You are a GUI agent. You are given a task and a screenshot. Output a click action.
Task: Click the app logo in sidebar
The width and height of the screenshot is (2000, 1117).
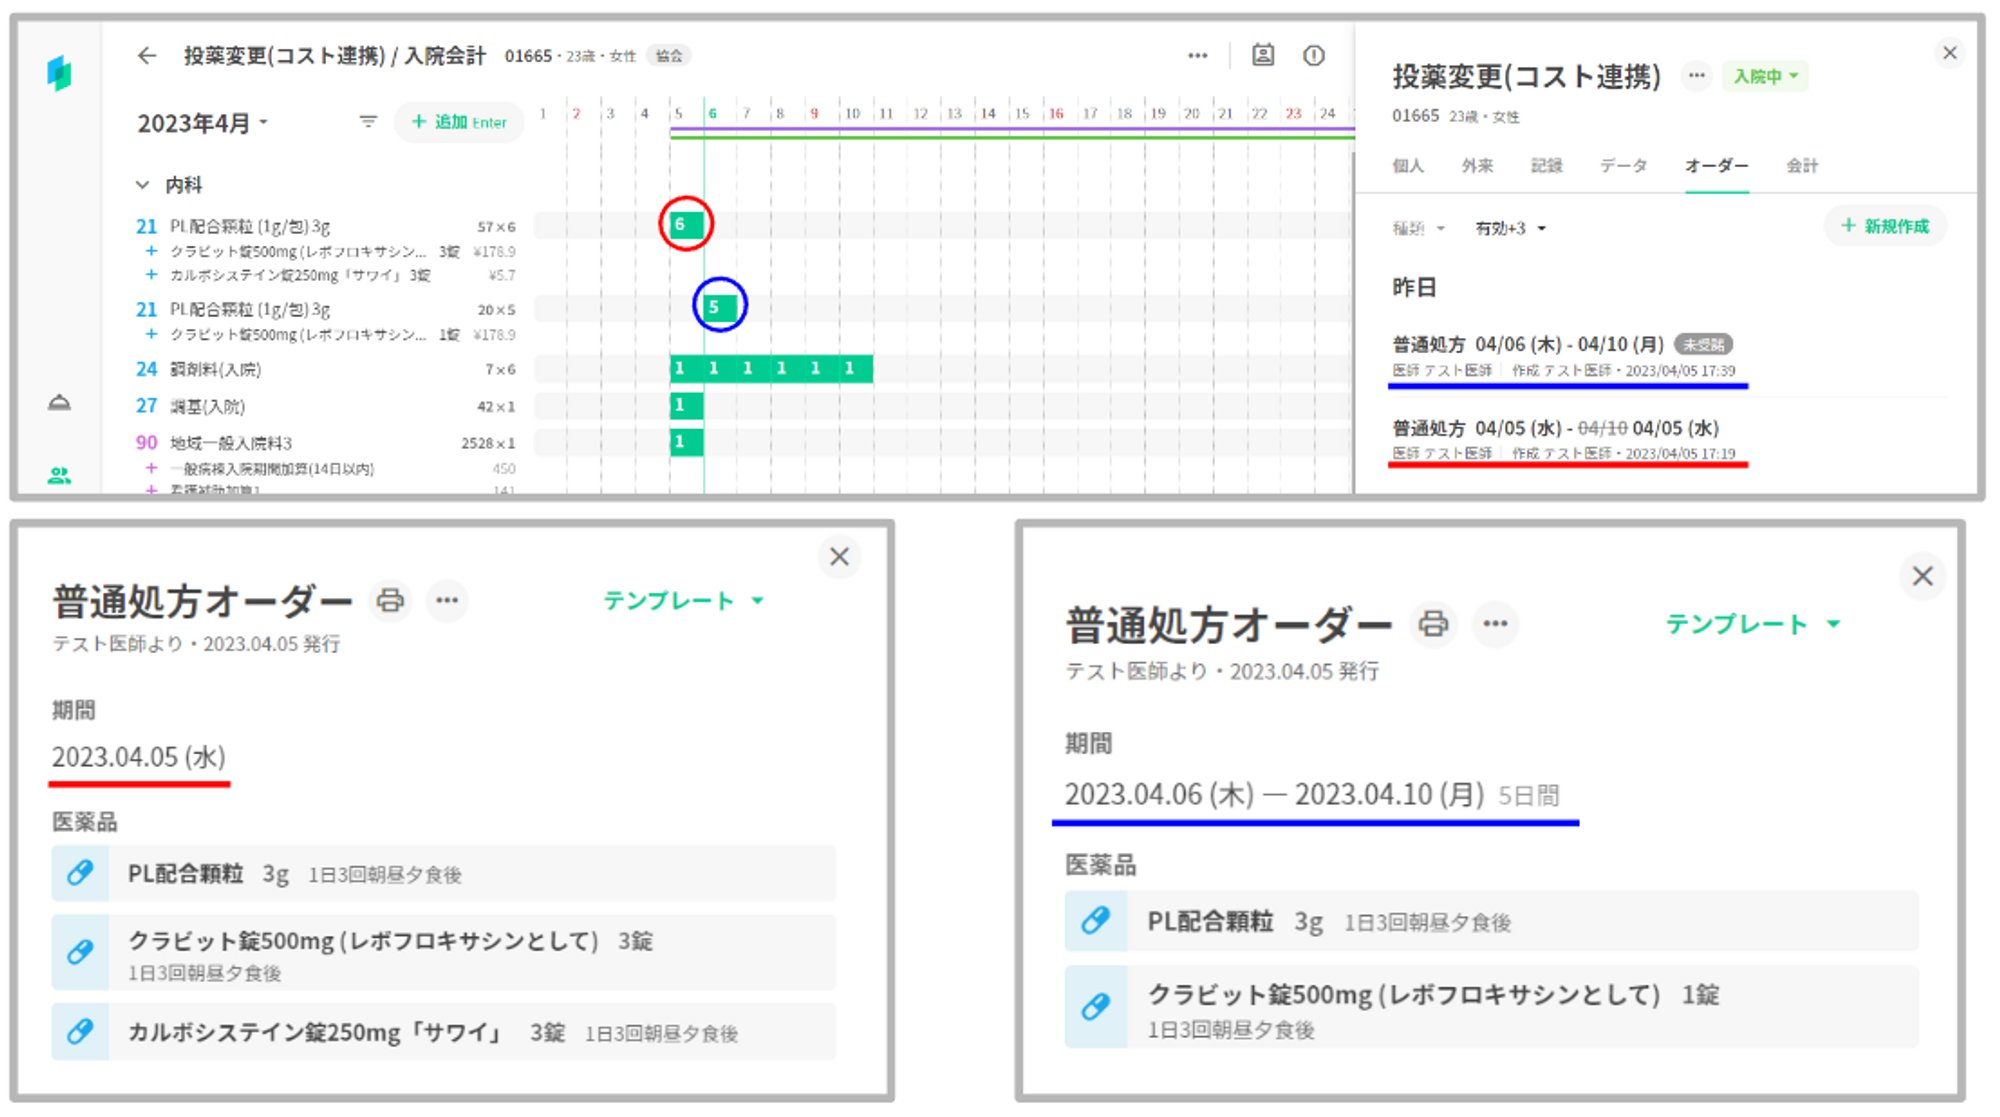click(x=60, y=72)
